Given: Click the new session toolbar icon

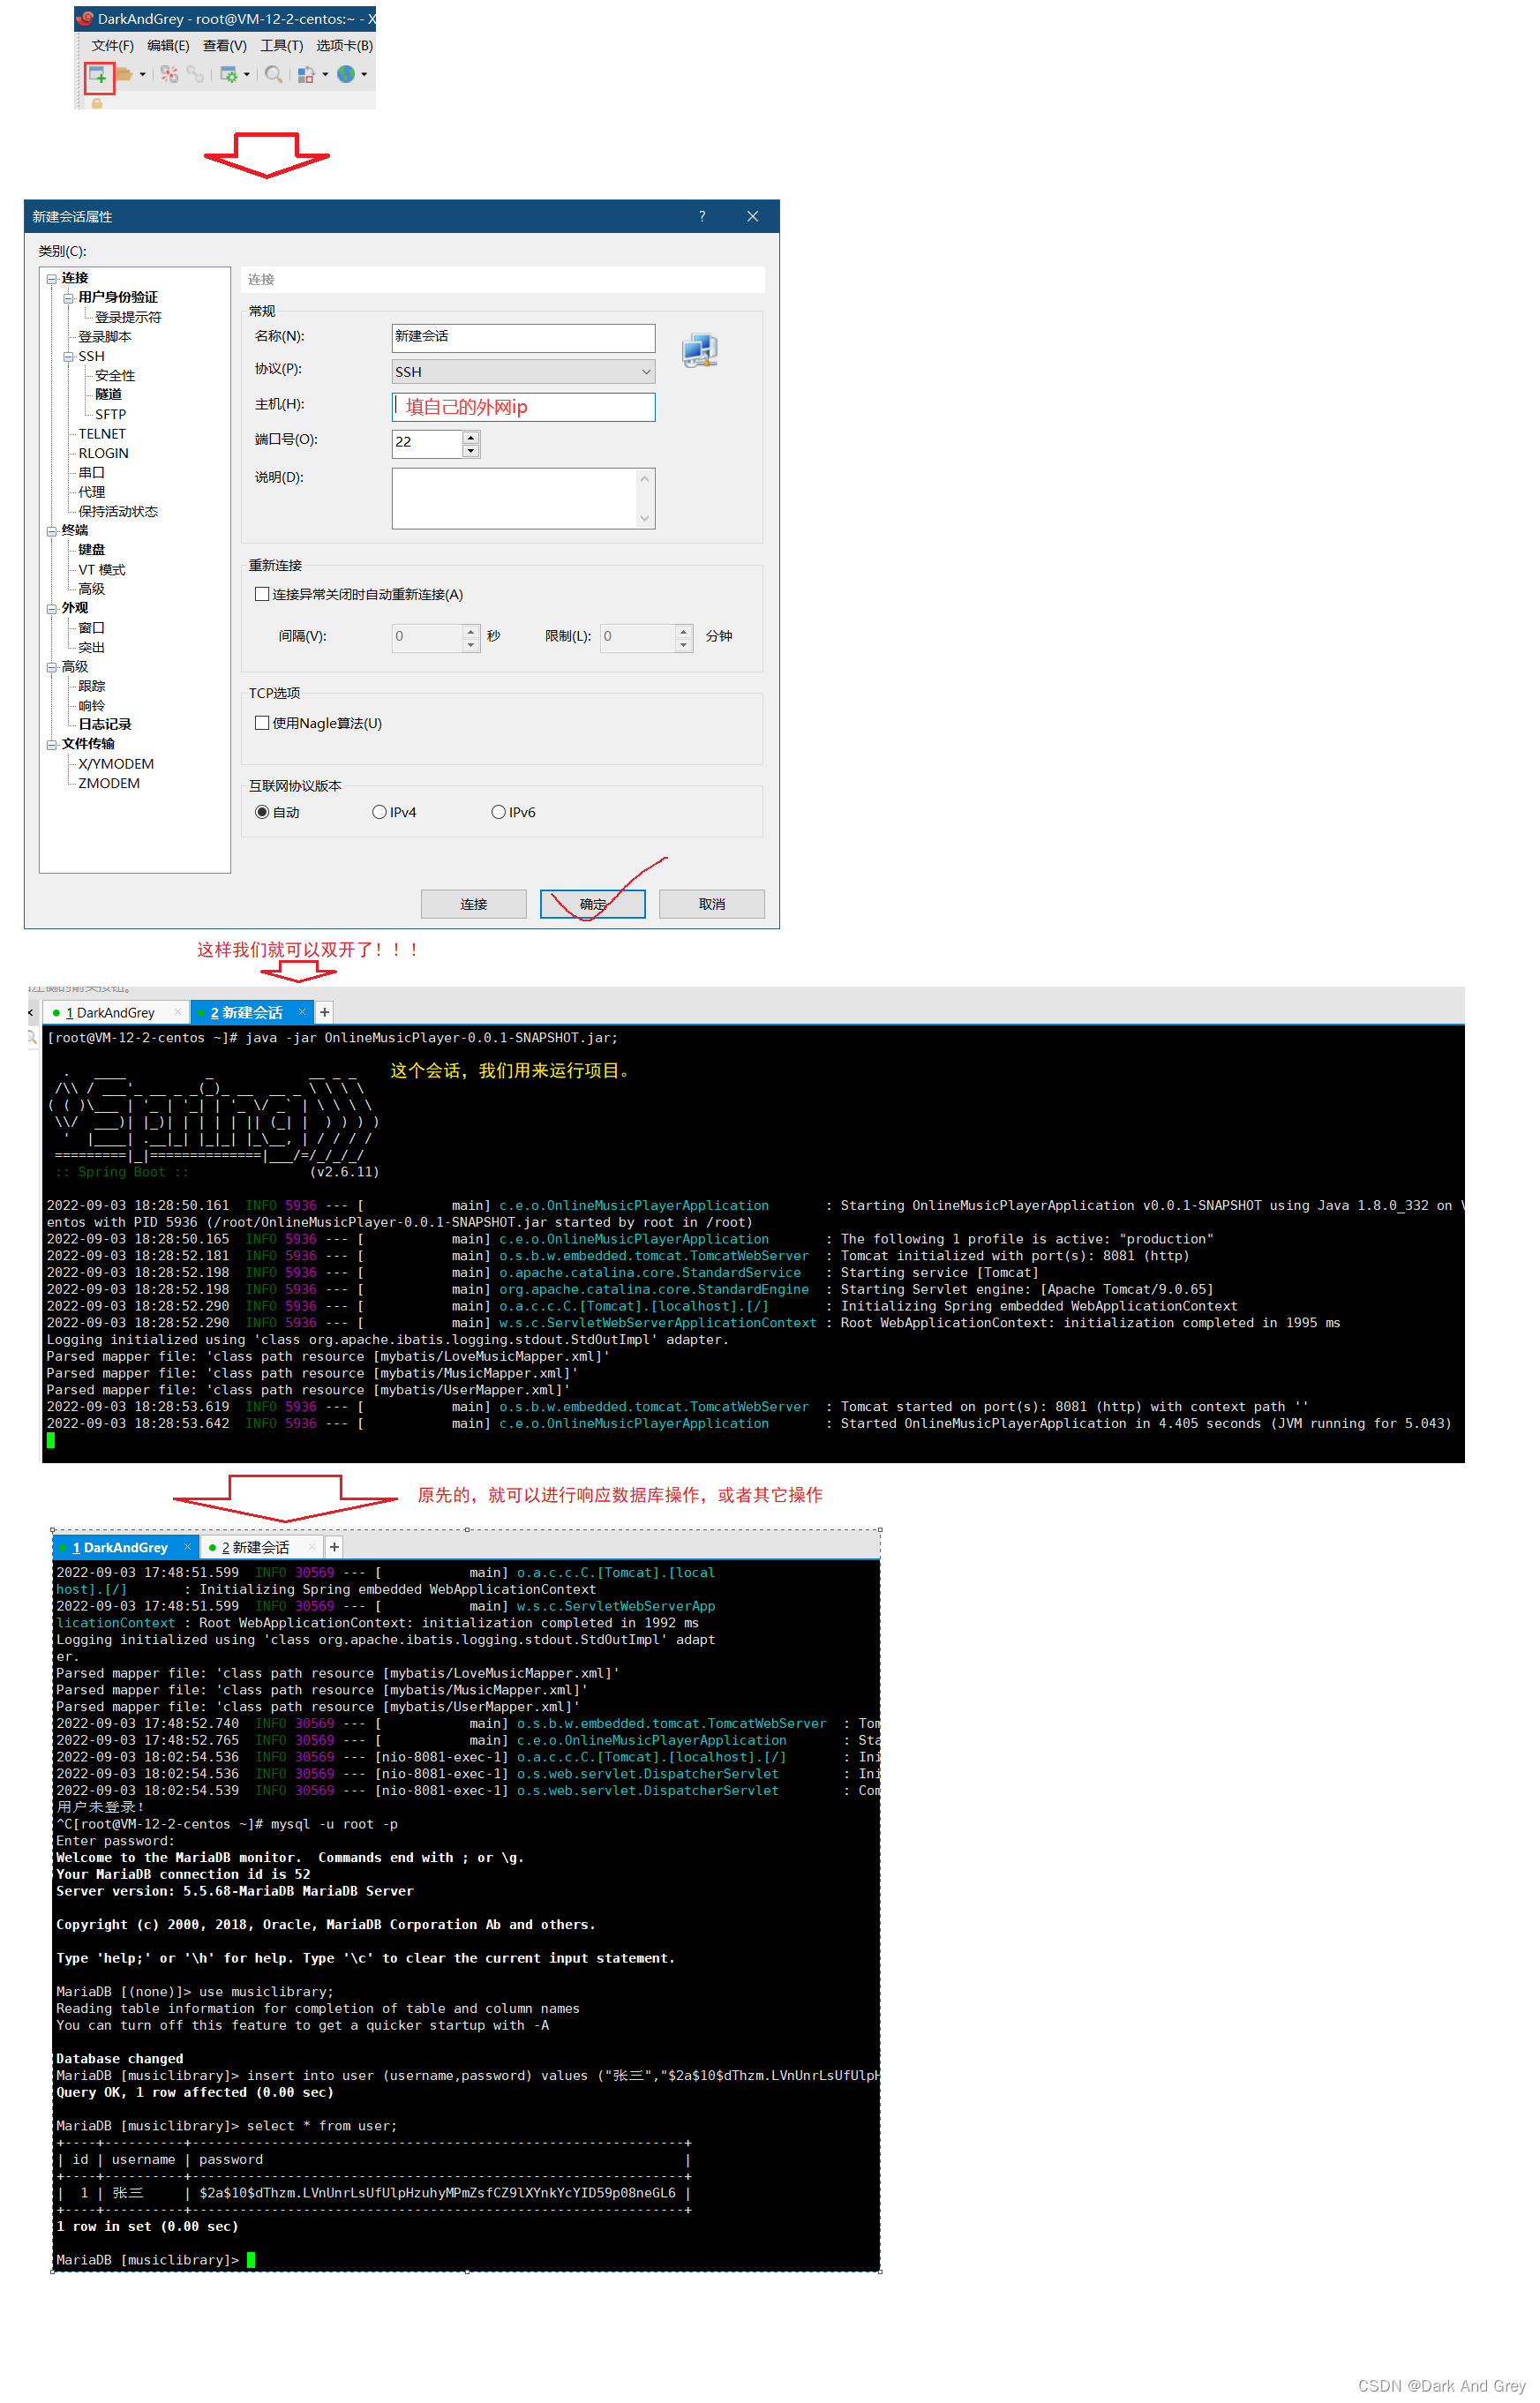Looking at the screenshot, I should point(98,76).
